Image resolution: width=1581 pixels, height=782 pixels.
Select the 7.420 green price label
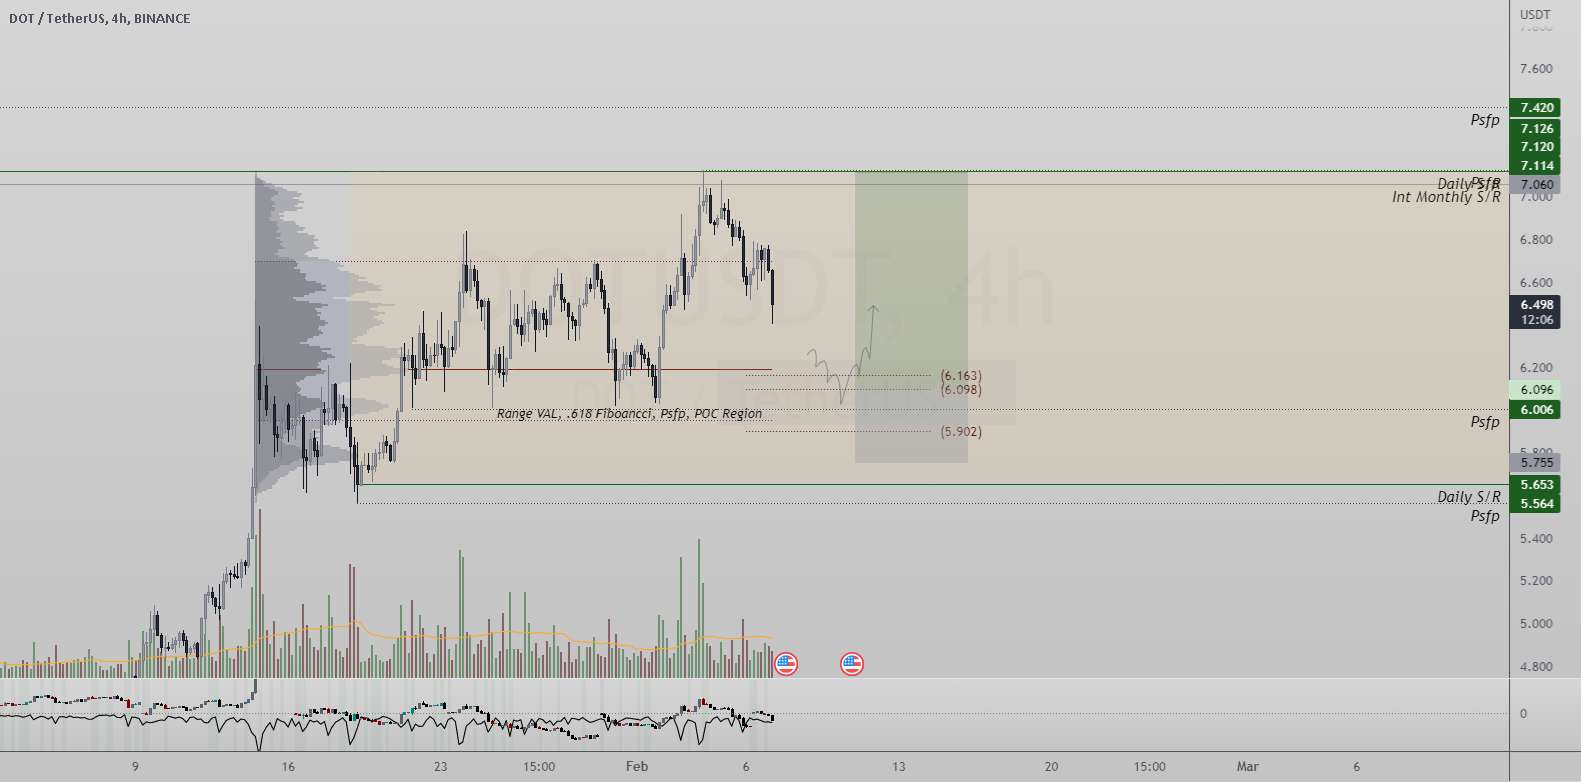[1535, 107]
